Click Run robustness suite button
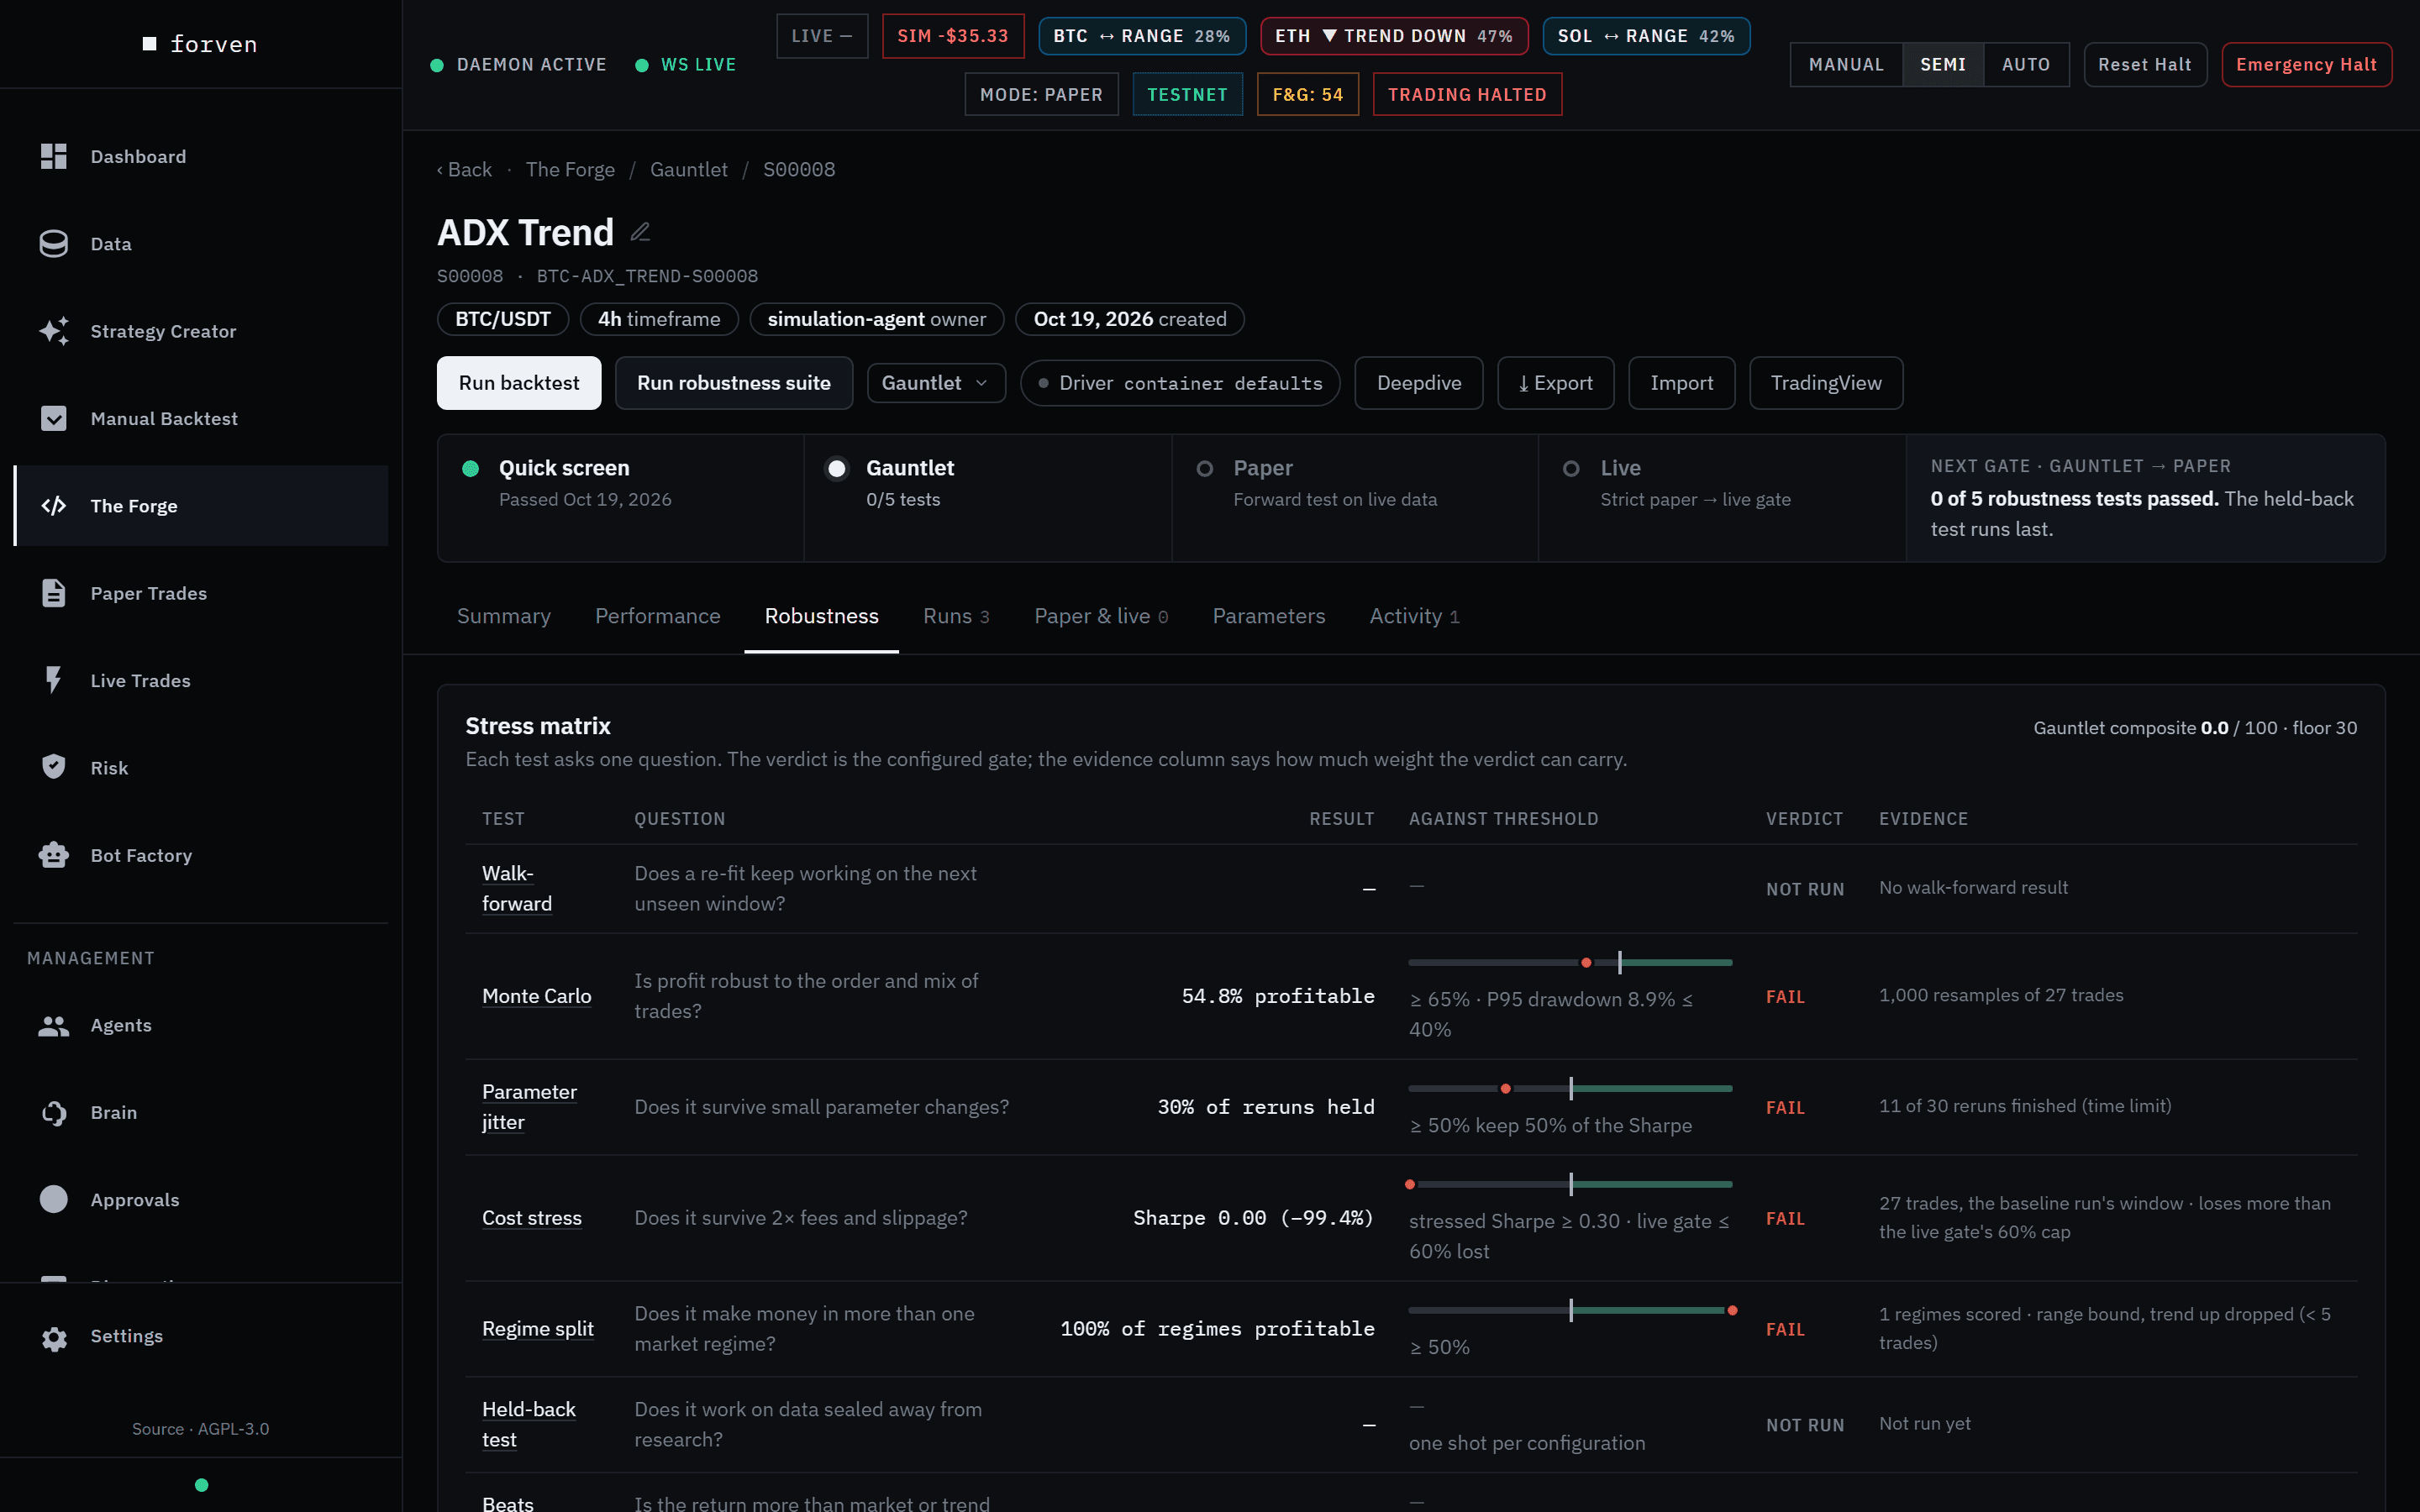 coord(734,383)
